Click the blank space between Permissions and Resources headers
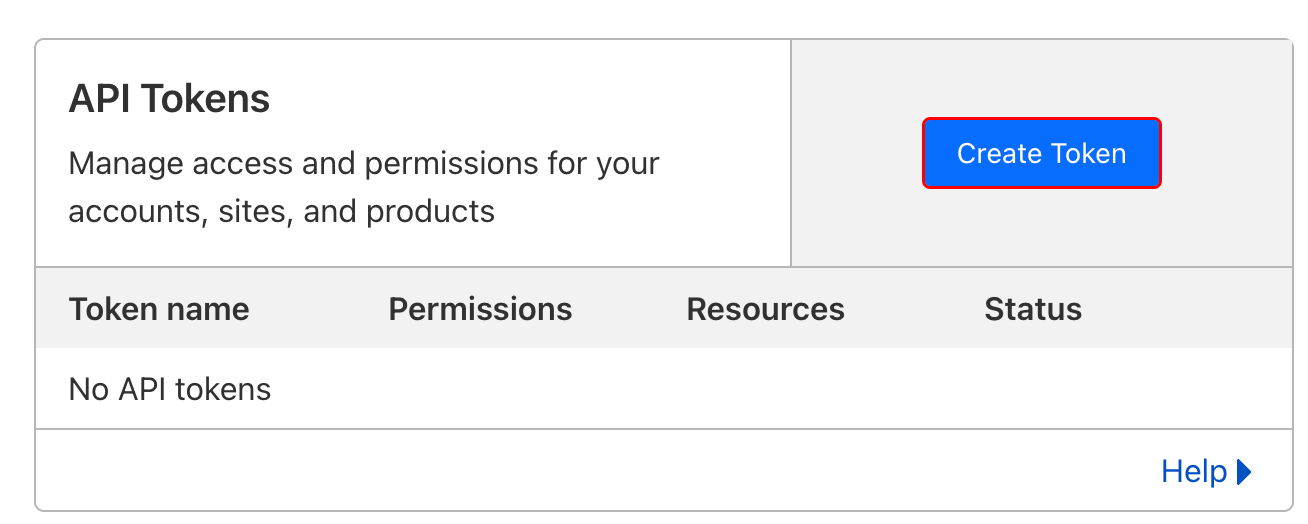The width and height of the screenshot is (1308, 524). [629, 309]
